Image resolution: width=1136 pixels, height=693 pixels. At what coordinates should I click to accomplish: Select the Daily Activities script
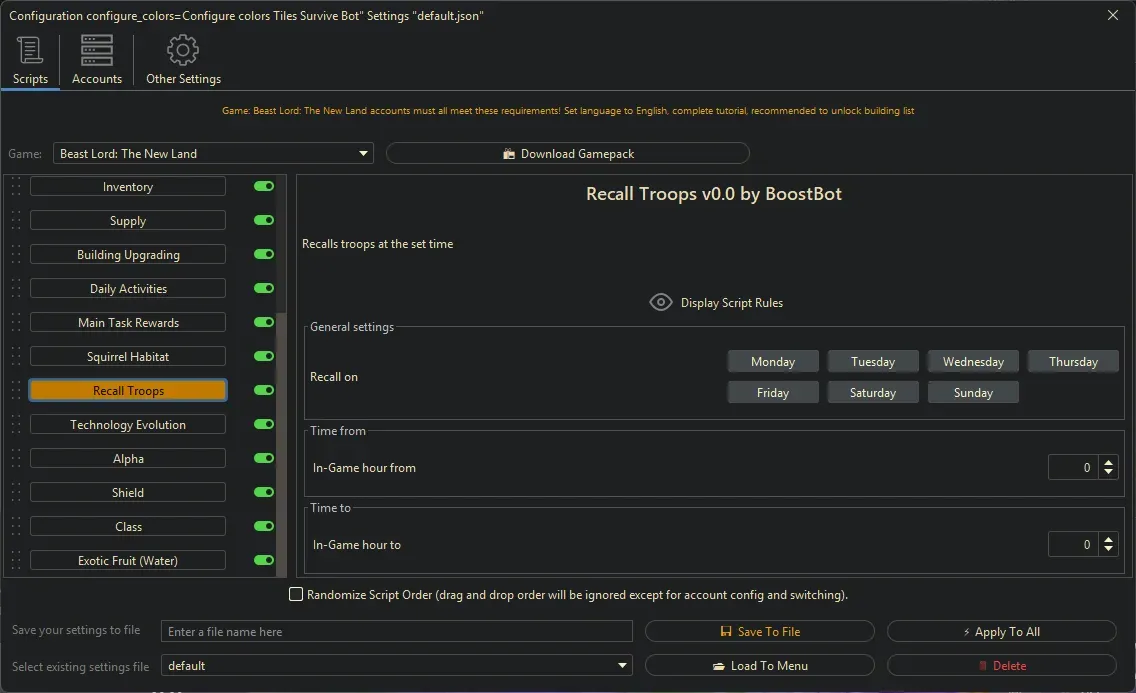click(x=128, y=289)
